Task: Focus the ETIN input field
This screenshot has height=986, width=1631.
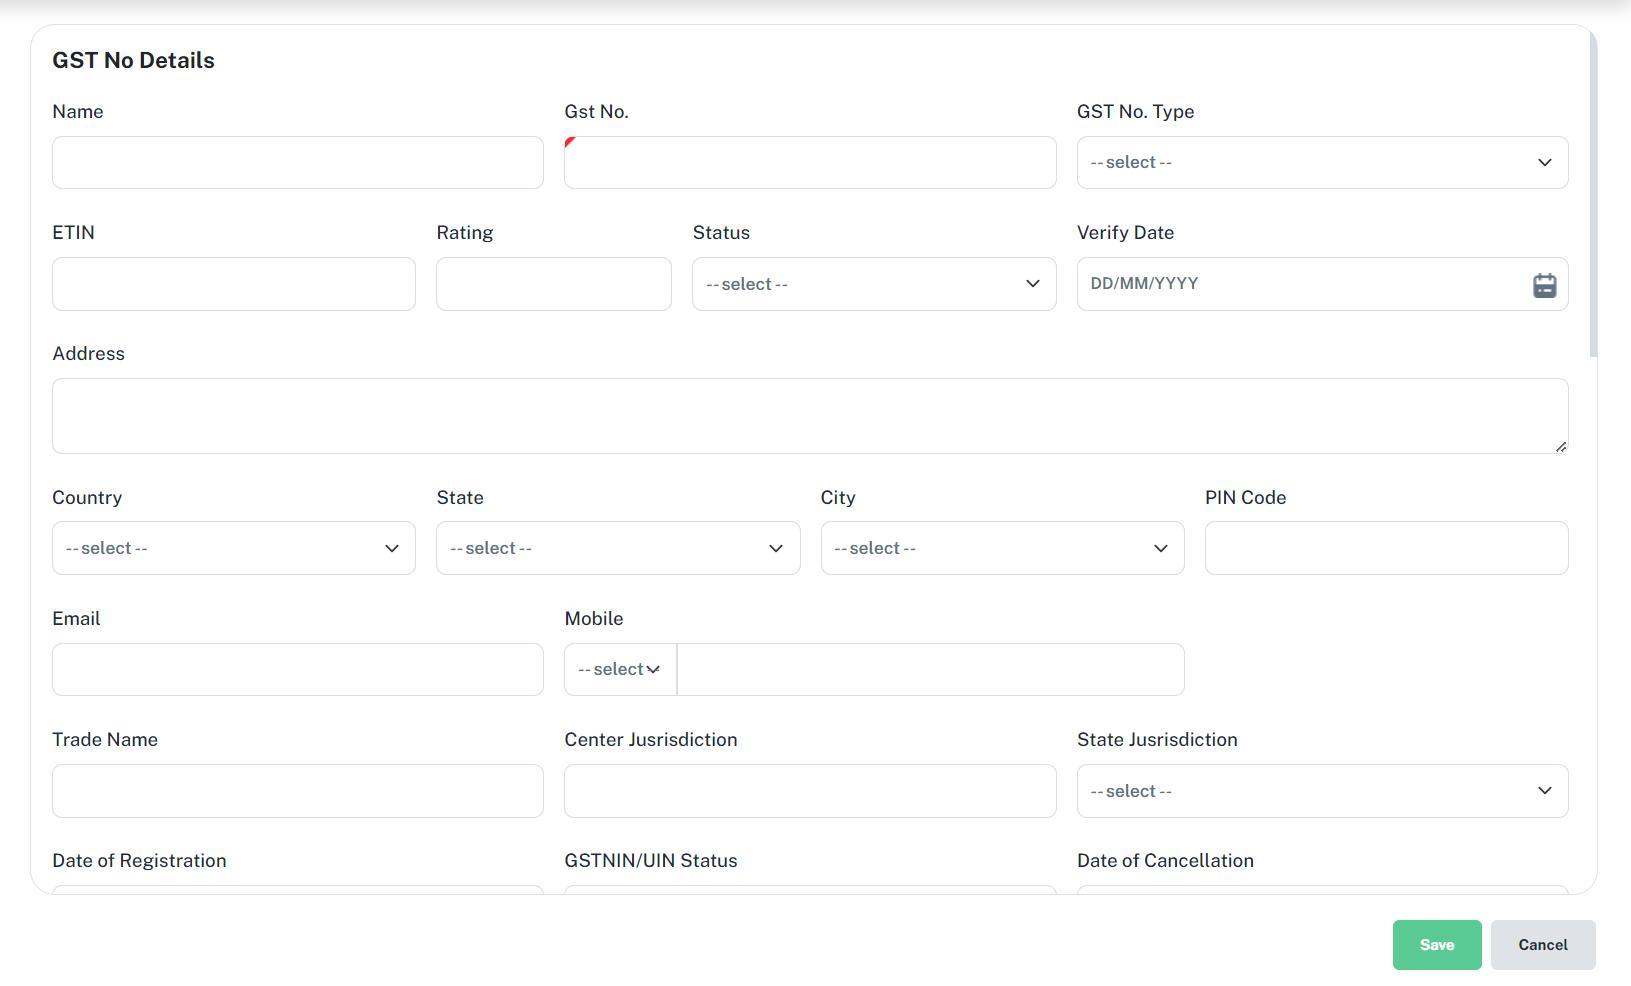Action: pyautogui.click(x=233, y=285)
